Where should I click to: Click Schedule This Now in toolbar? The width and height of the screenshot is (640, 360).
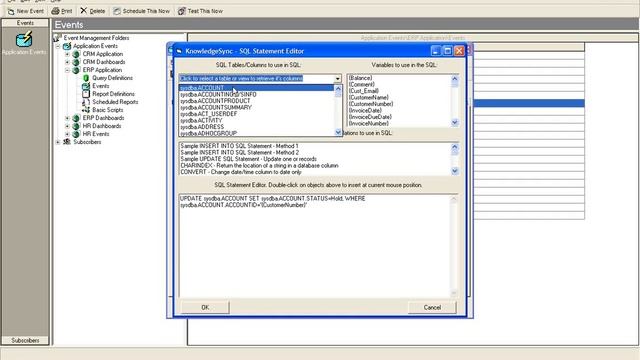pyautogui.click(x=141, y=11)
